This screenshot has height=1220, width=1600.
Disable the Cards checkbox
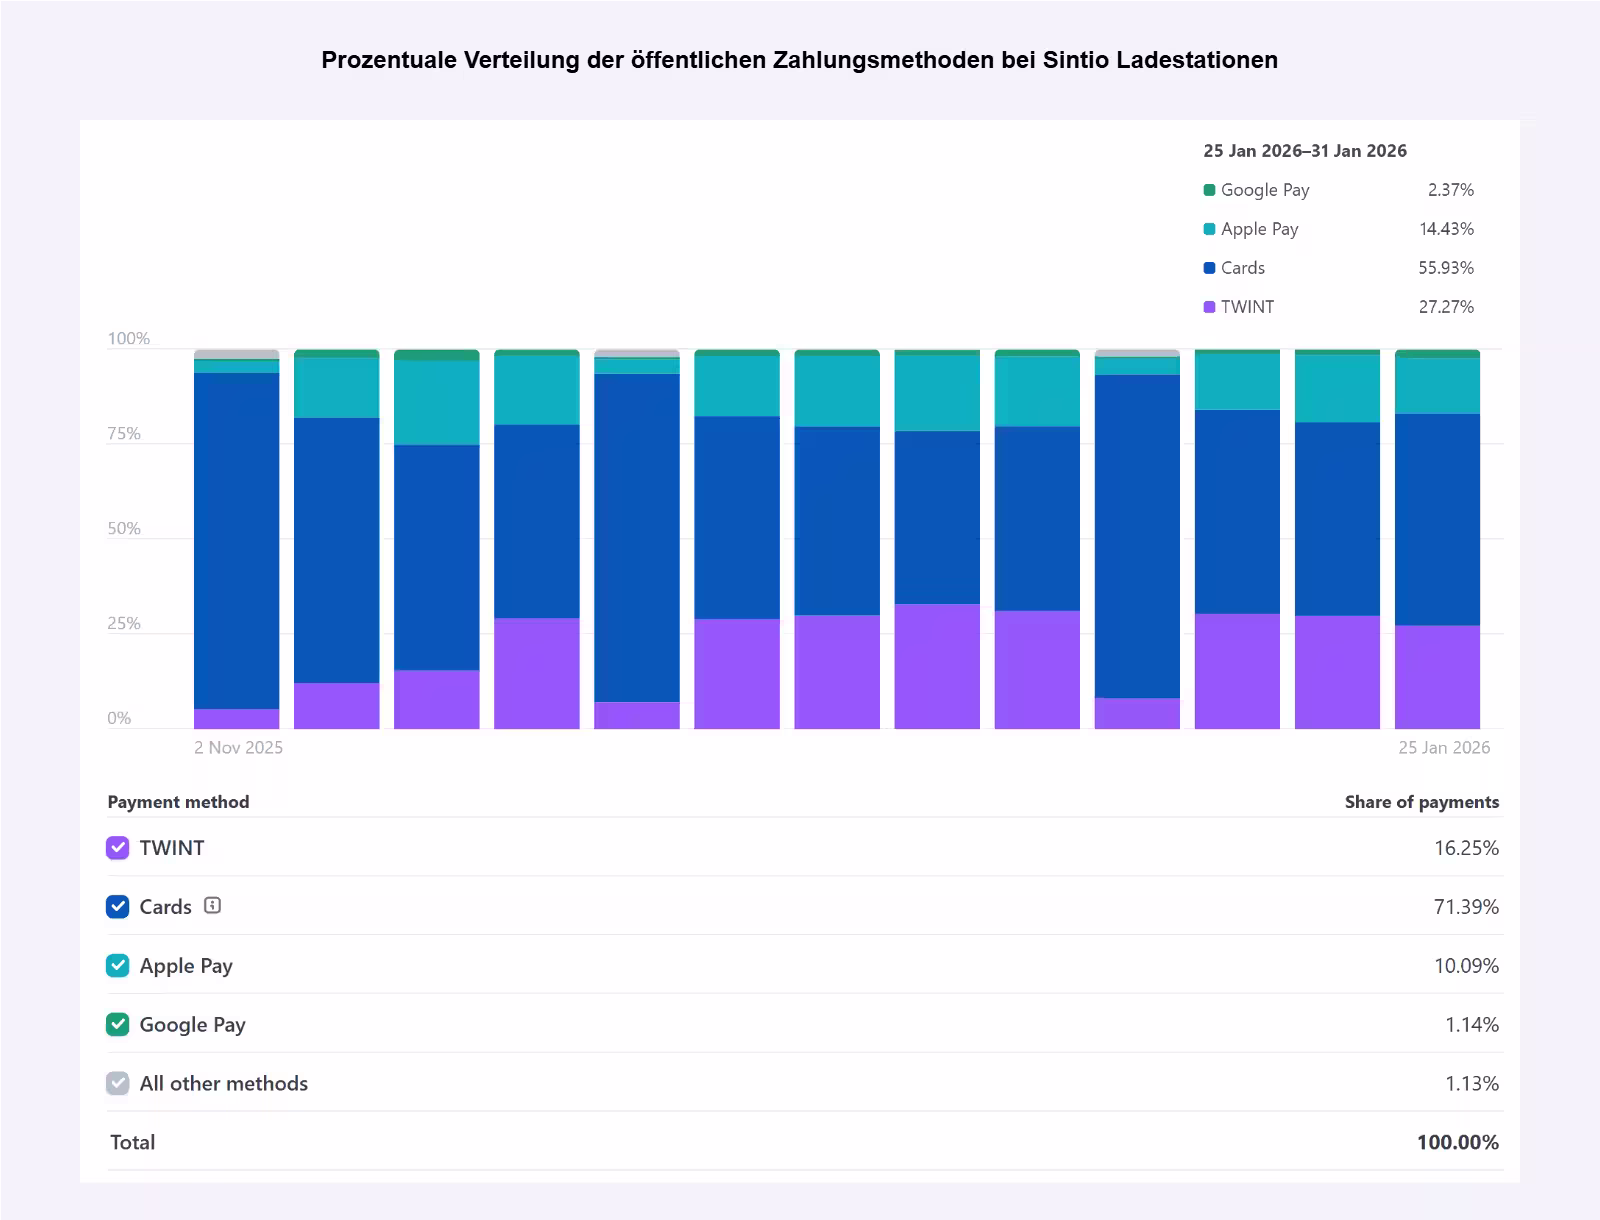[x=117, y=906]
